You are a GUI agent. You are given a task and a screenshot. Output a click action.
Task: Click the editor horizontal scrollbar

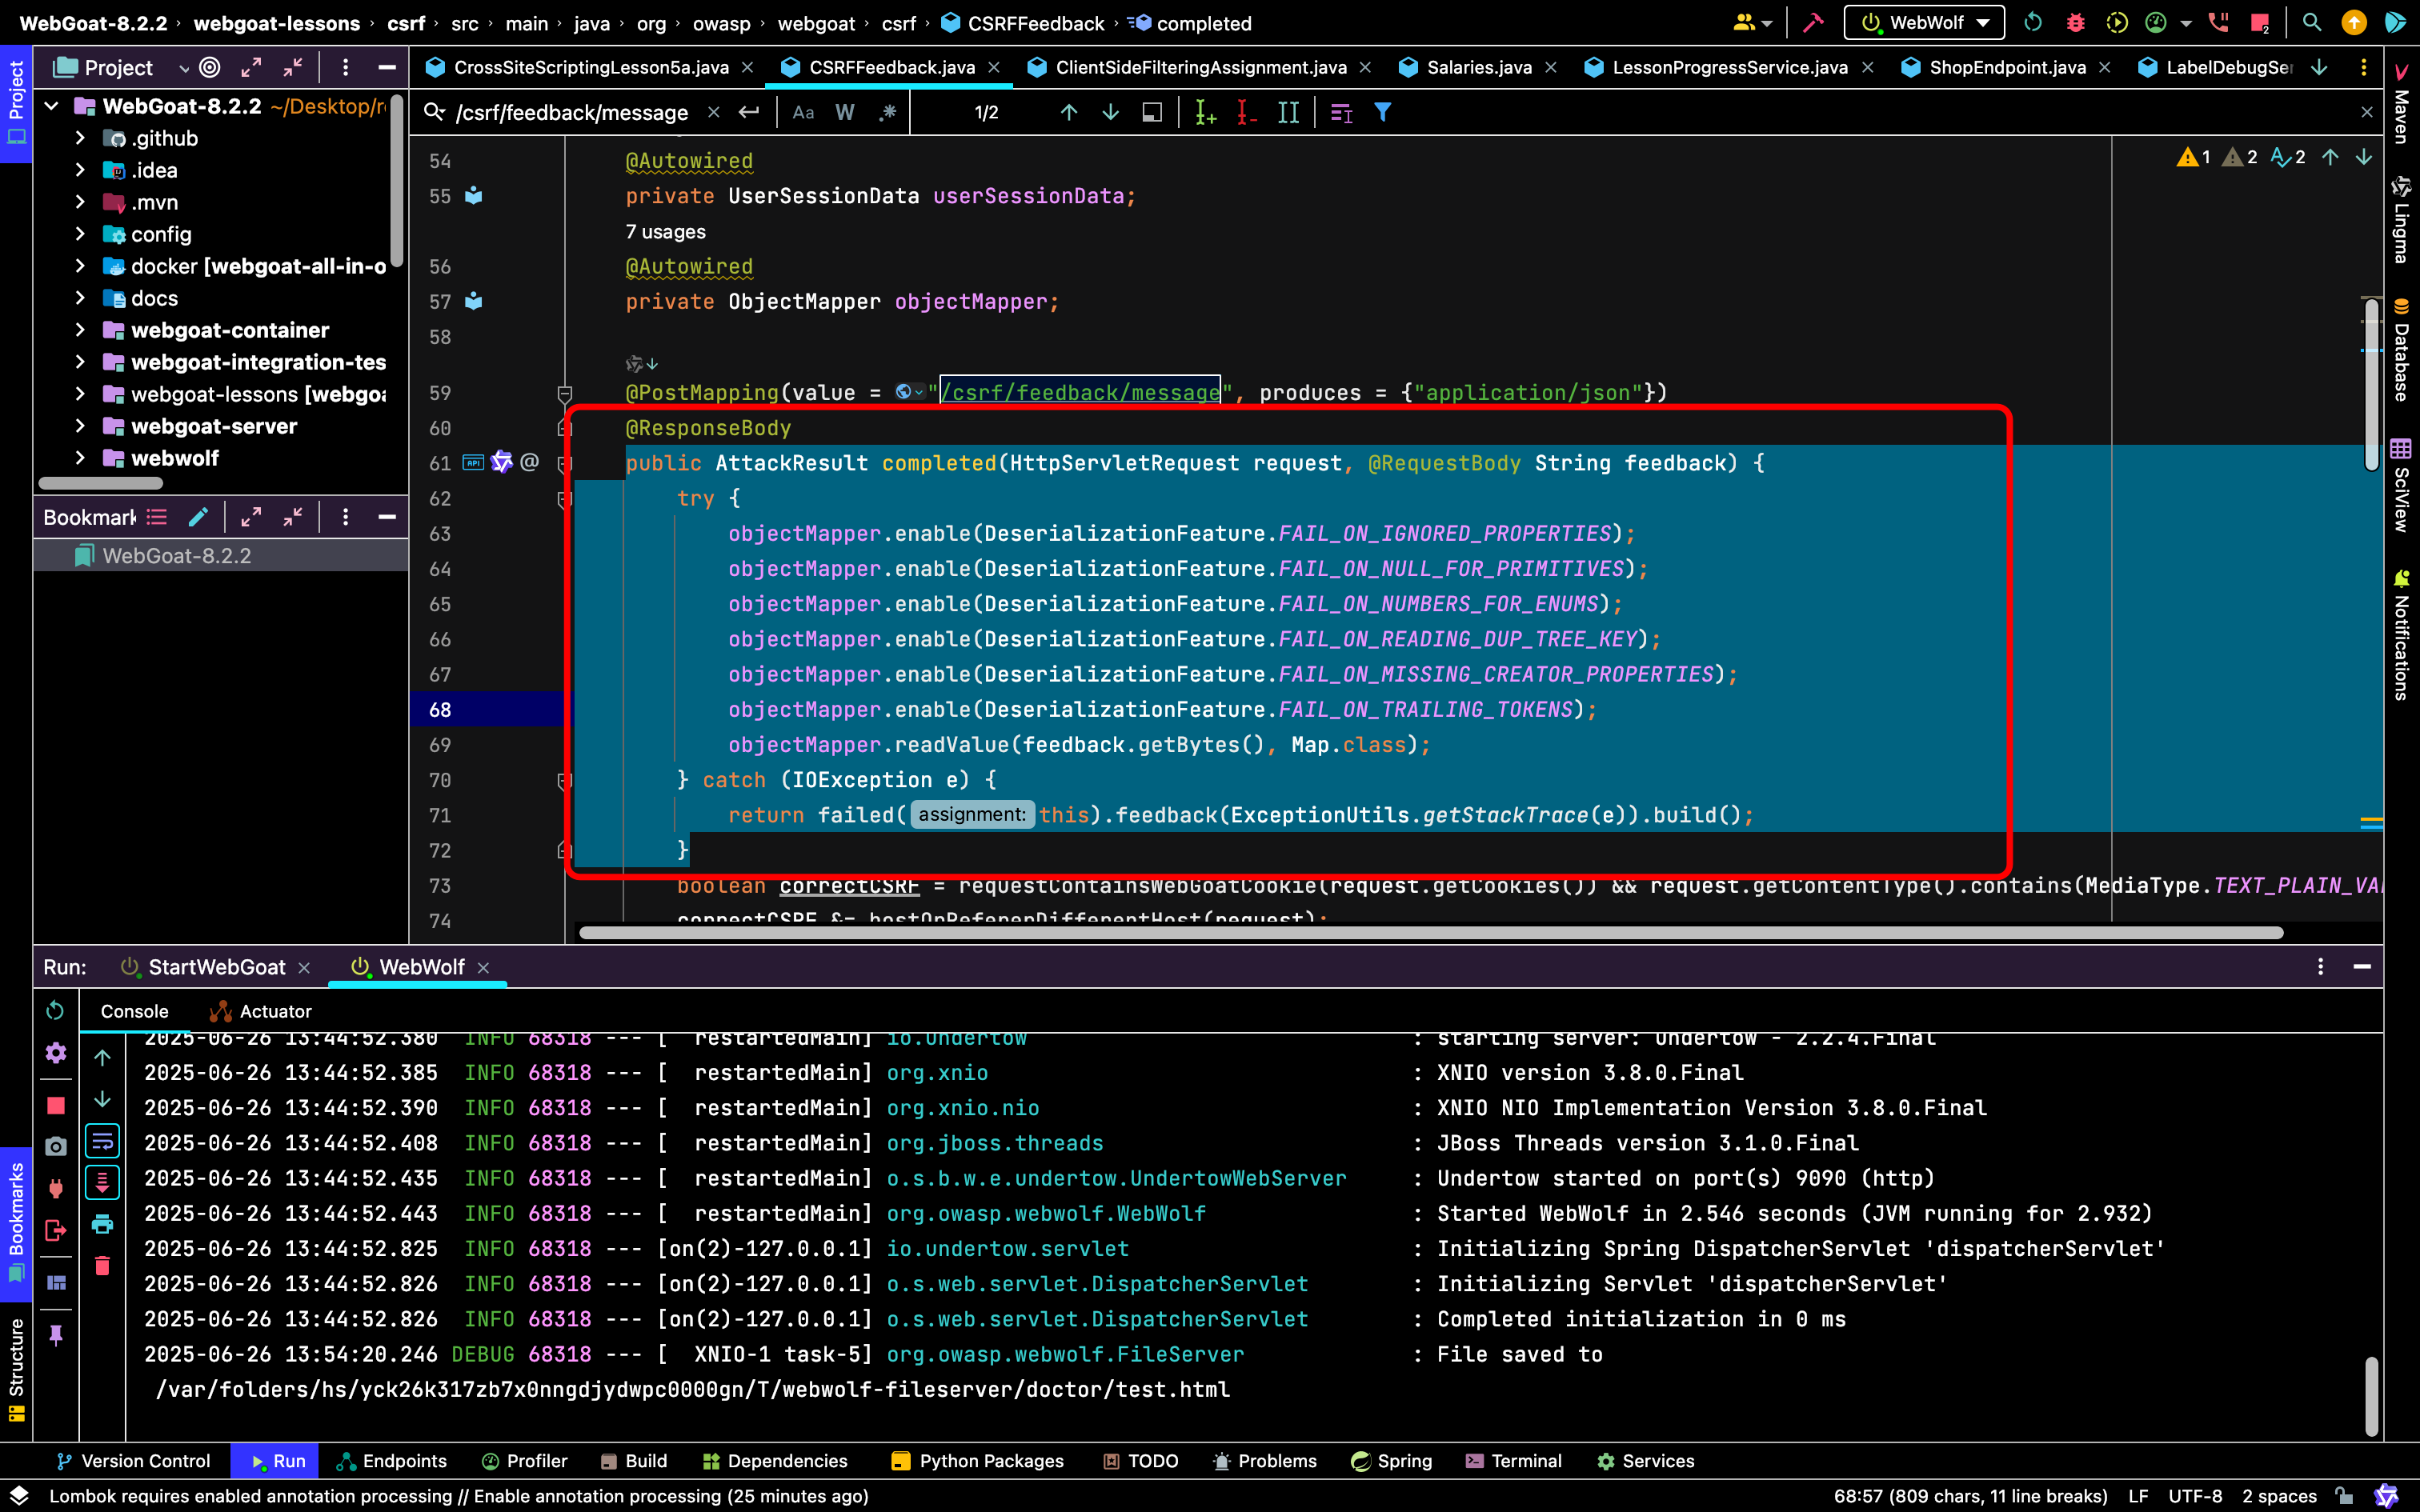click(x=1430, y=933)
